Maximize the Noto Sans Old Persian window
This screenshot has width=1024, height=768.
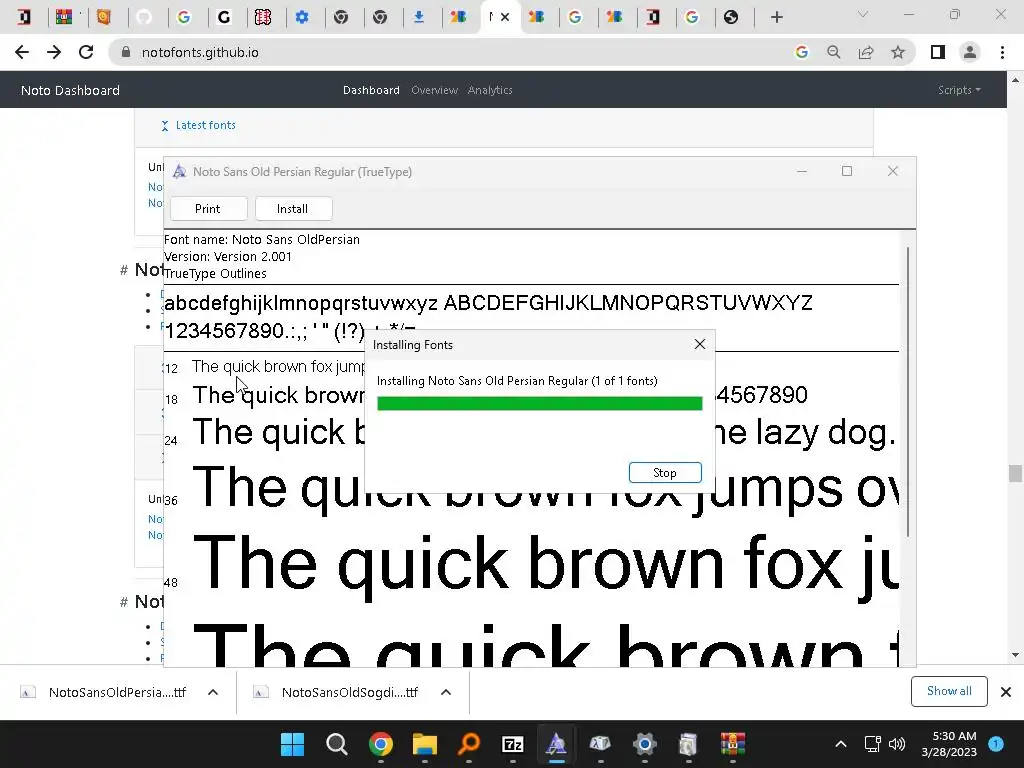click(x=847, y=171)
